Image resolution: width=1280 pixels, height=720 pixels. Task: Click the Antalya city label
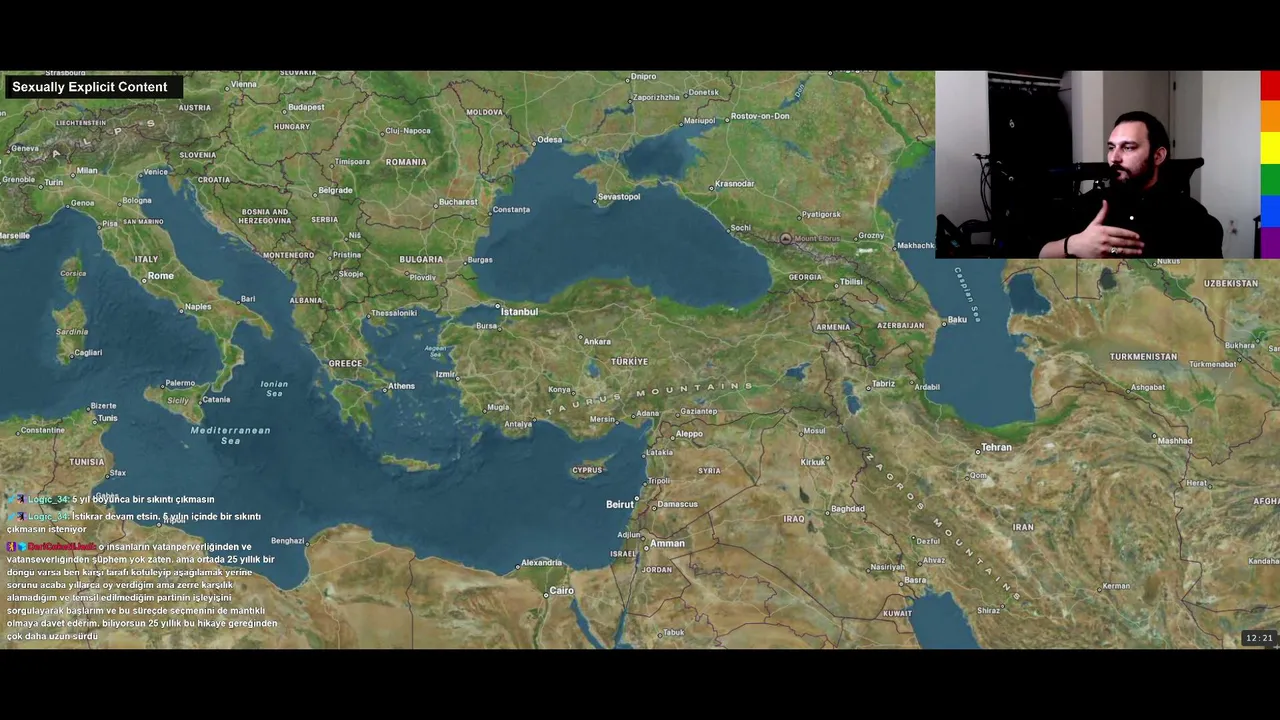click(x=518, y=424)
